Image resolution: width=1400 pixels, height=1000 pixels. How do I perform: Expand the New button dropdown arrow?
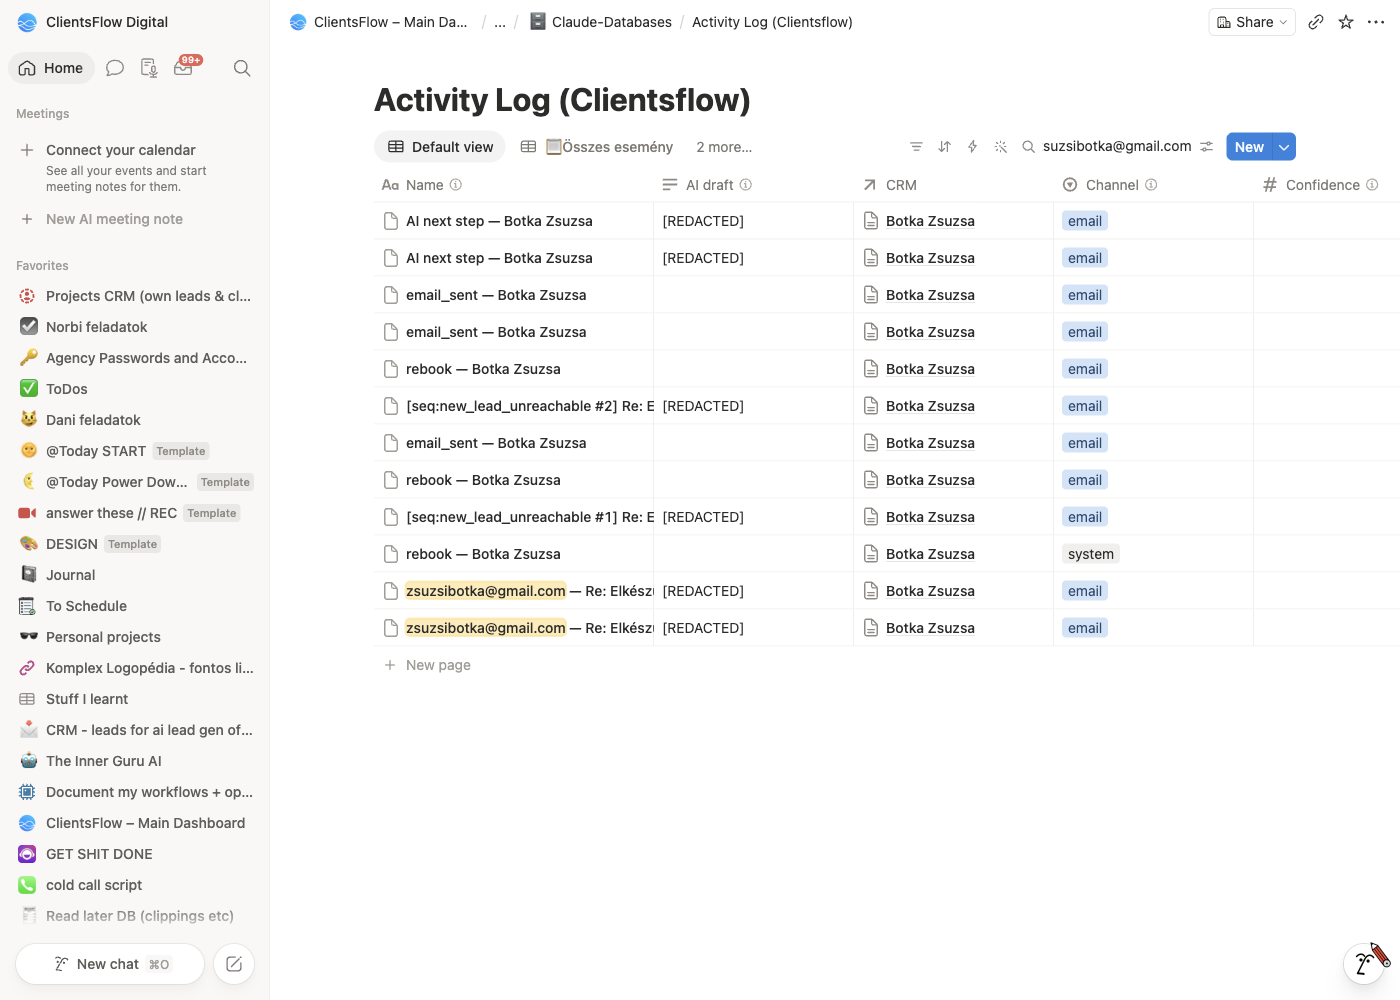(1284, 147)
